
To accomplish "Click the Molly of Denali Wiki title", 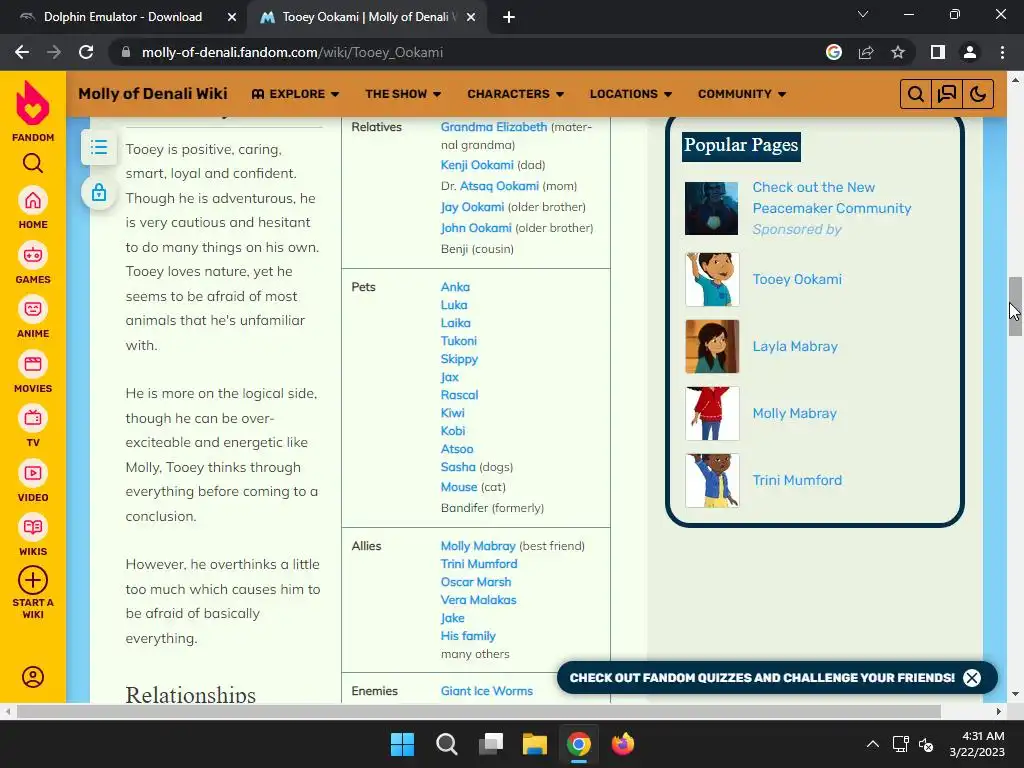I will (153, 93).
